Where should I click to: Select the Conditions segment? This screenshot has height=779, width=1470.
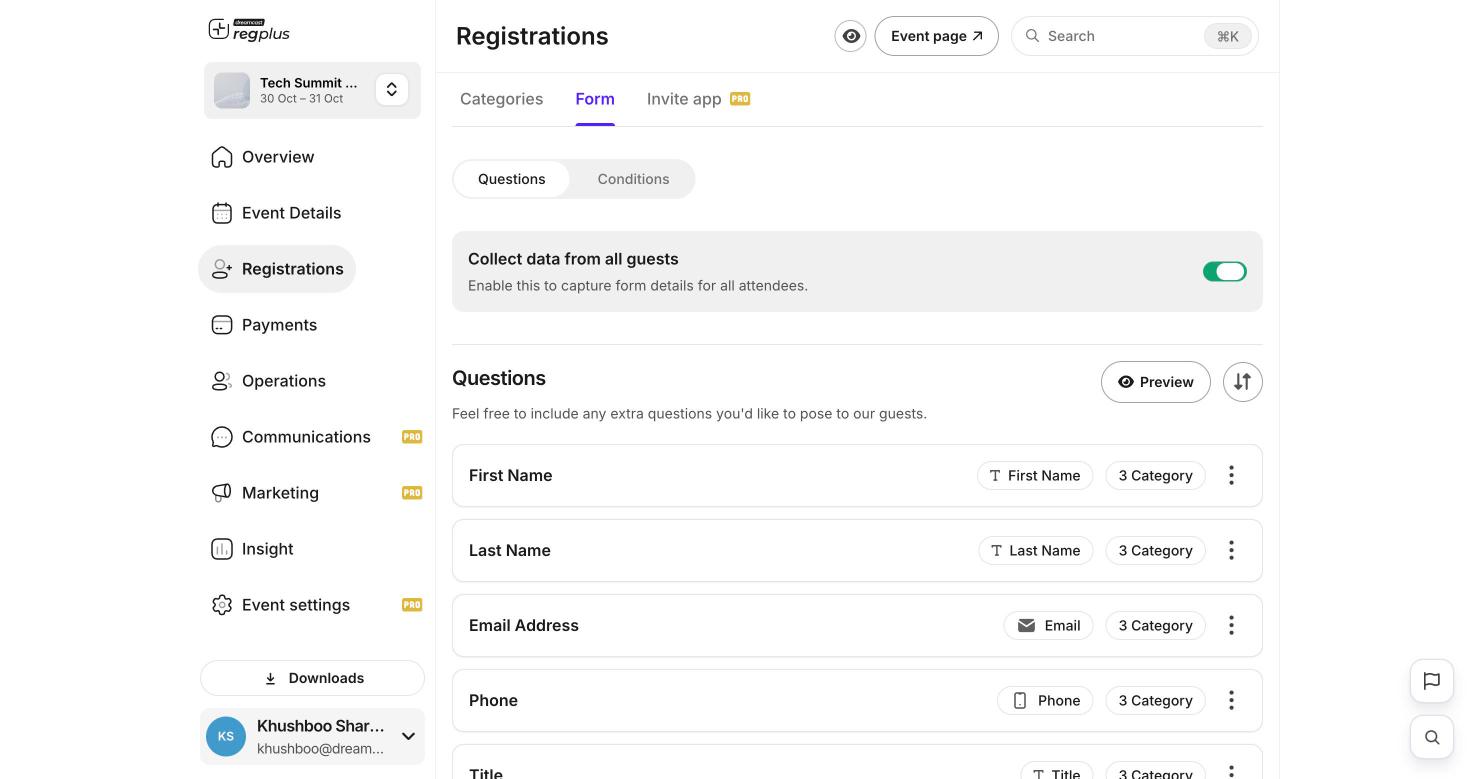(634, 179)
